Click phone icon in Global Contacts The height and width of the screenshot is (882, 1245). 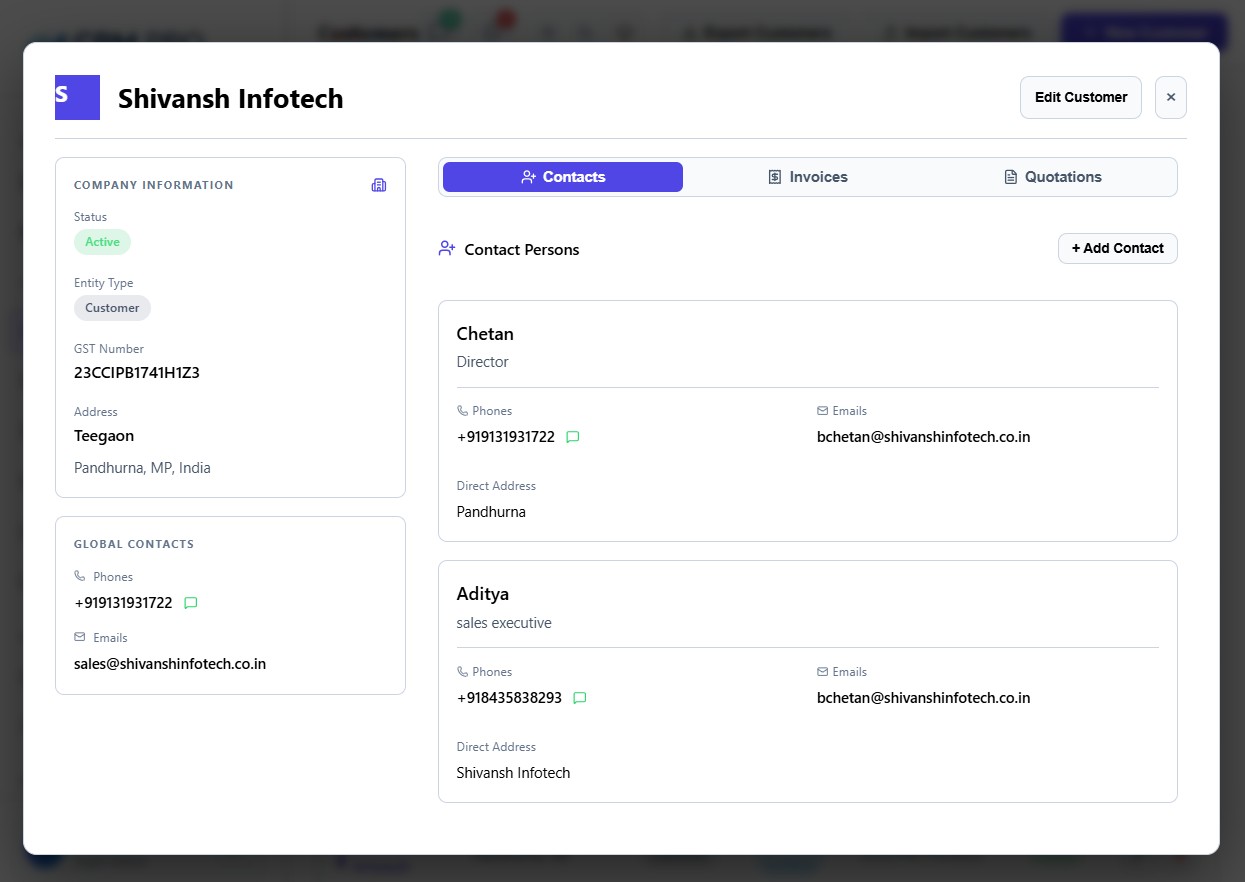(x=80, y=576)
